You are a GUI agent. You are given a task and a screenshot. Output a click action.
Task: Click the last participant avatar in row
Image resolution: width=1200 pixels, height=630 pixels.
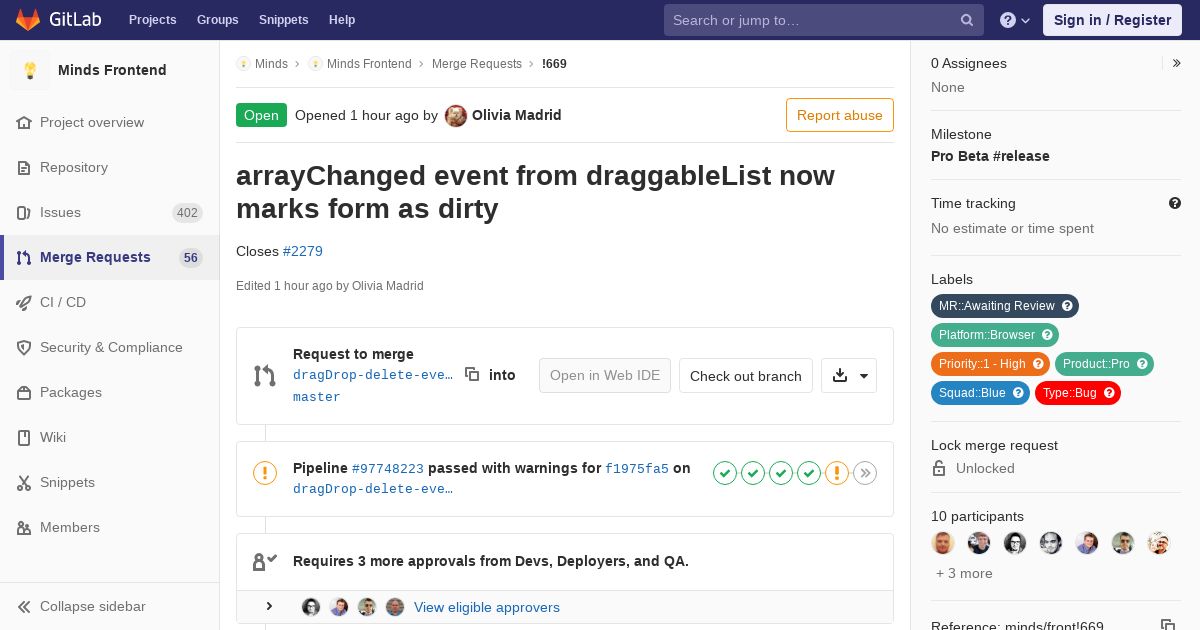1159,543
